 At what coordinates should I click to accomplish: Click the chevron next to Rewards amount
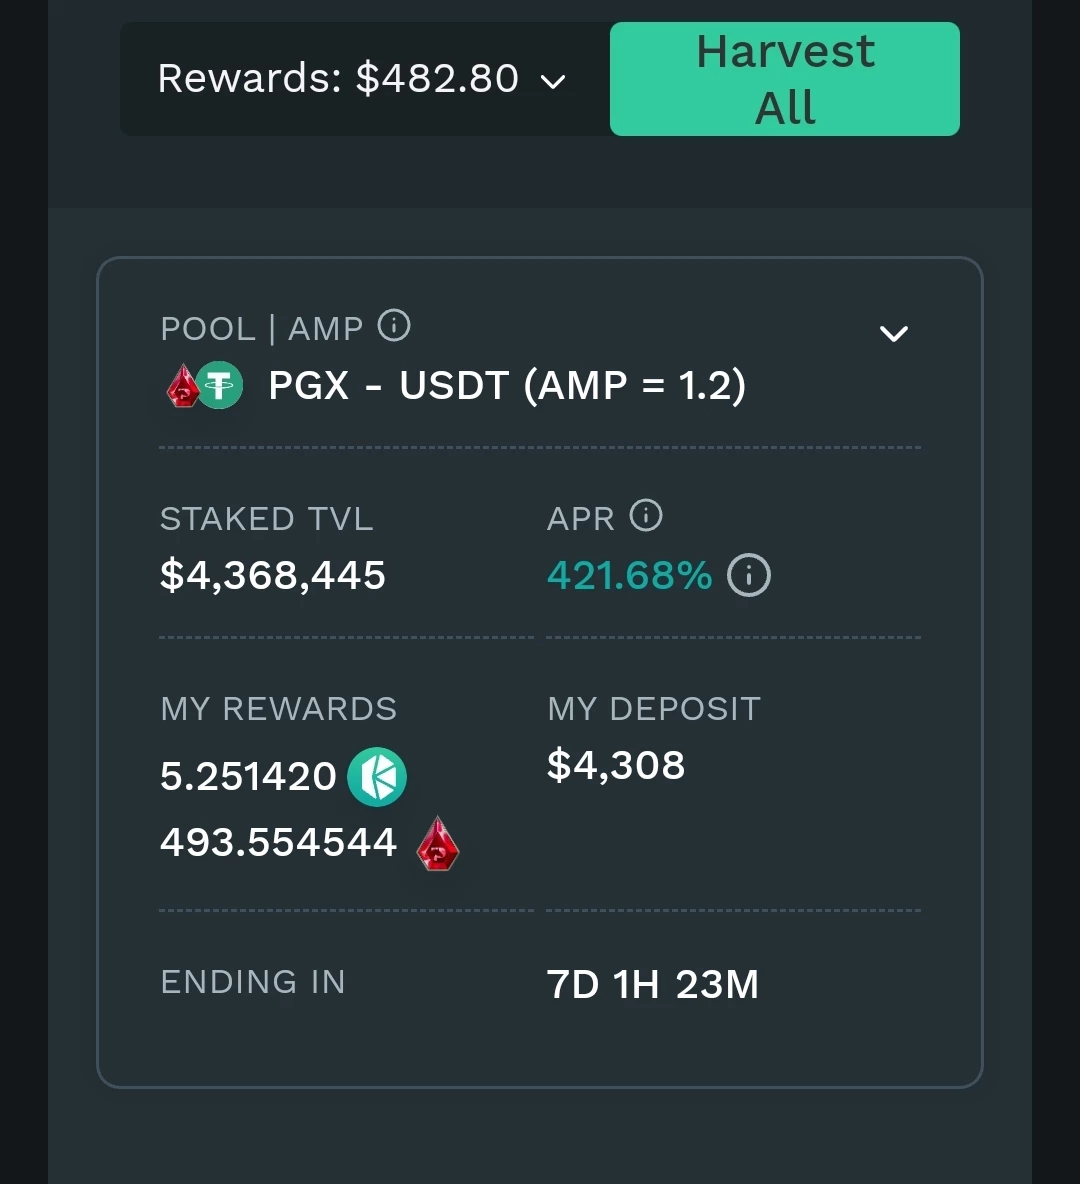[x=554, y=81]
